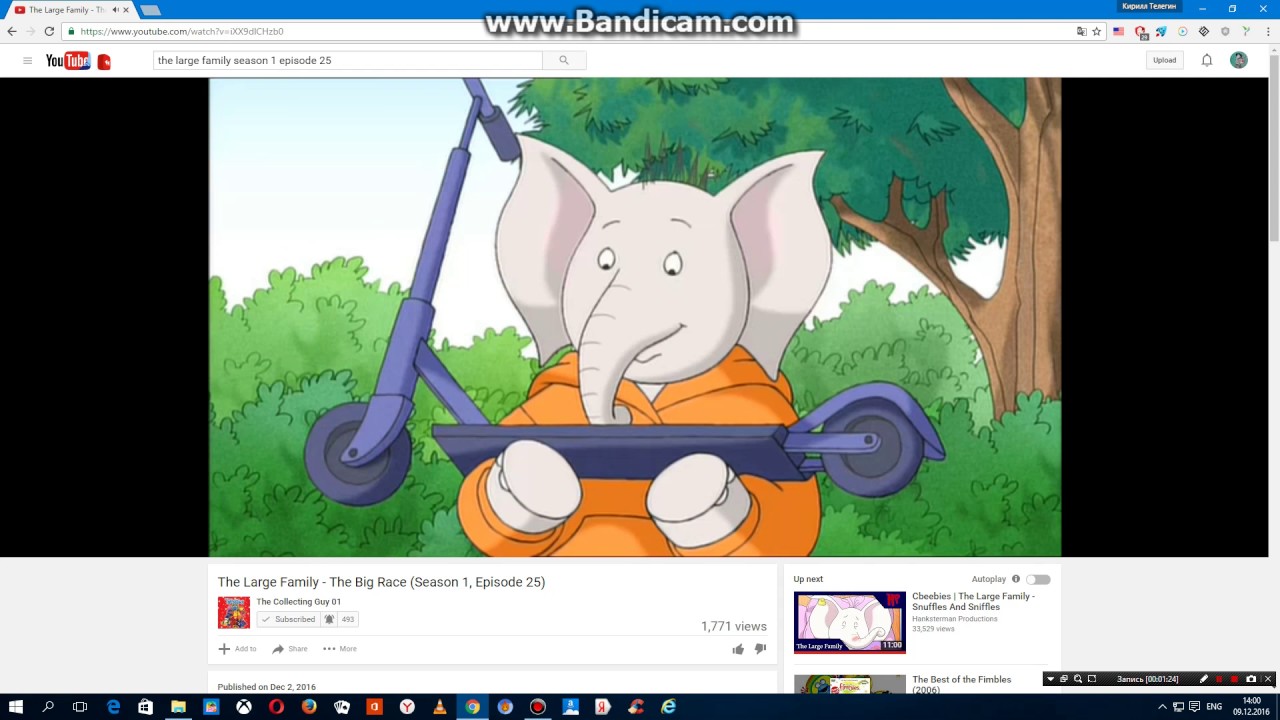Click the video player area
The height and width of the screenshot is (720, 1280).
click(635, 317)
